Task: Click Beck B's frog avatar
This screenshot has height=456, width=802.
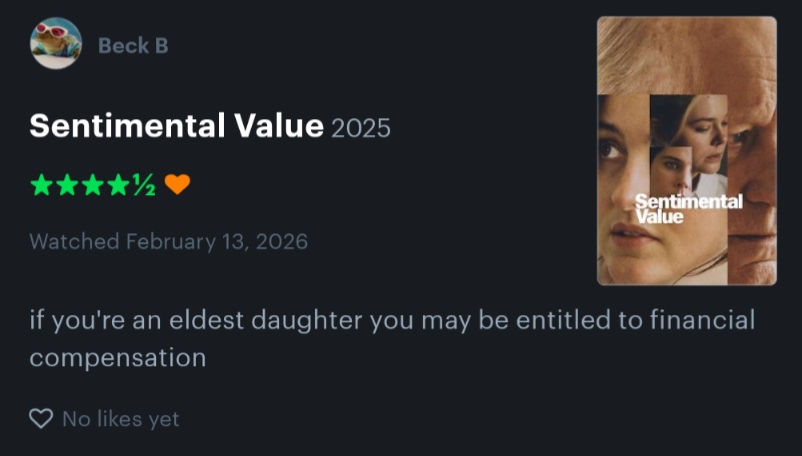Action: coord(55,44)
